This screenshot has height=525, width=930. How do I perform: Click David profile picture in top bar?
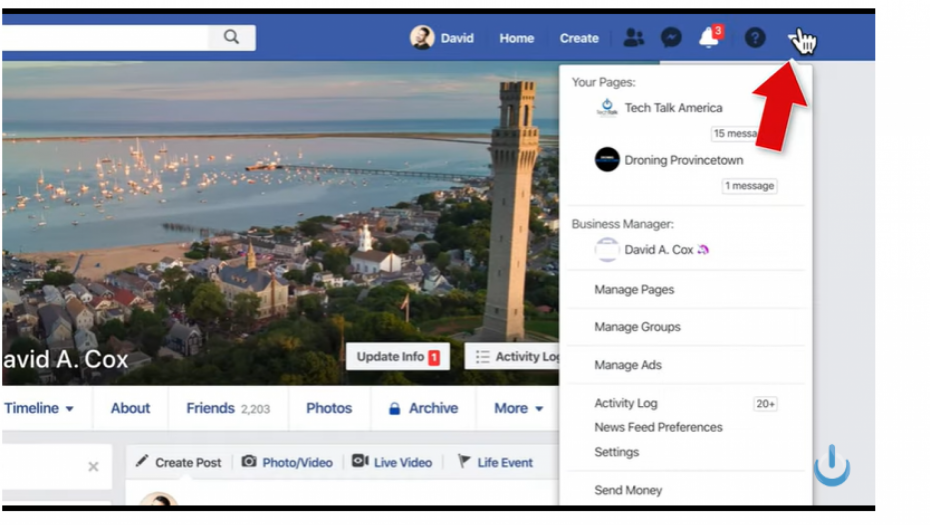coord(422,38)
